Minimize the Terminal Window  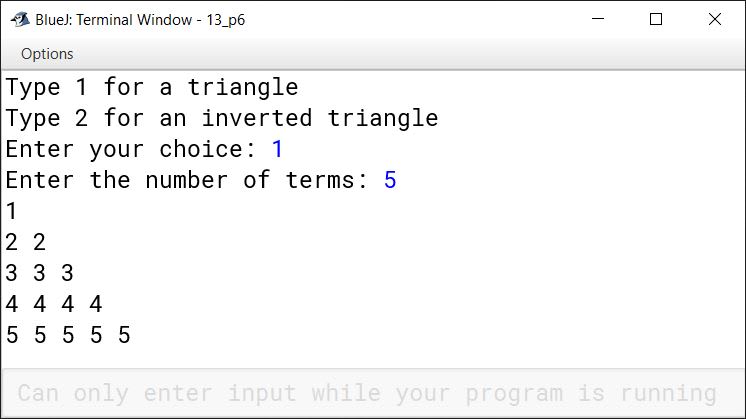tap(598, 19)
